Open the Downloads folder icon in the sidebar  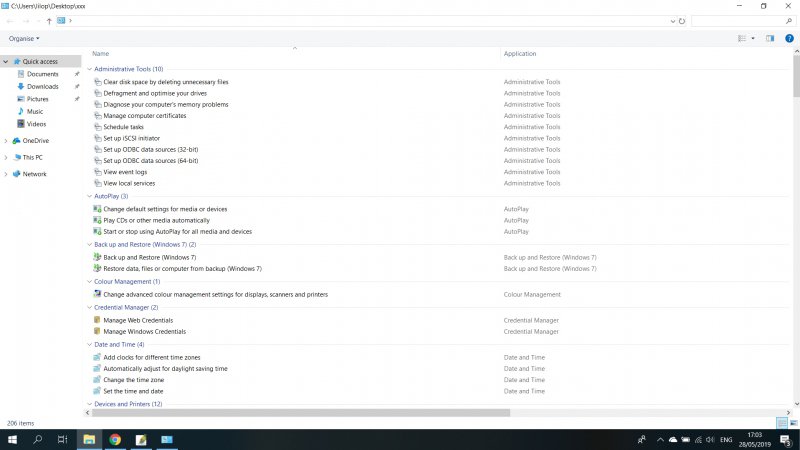(x=21, y=86)
